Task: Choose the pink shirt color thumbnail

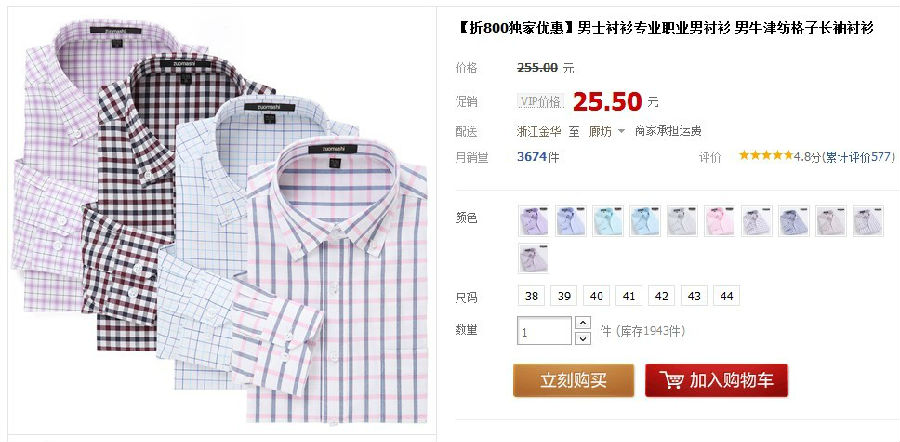Action: pos(719,221)
